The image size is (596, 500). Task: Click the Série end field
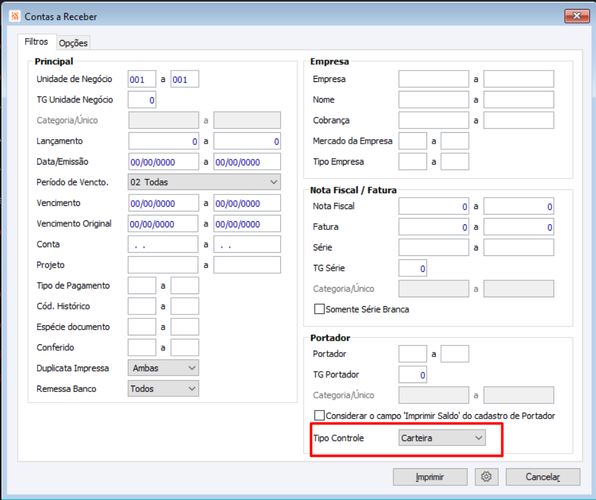coord(518,248)
